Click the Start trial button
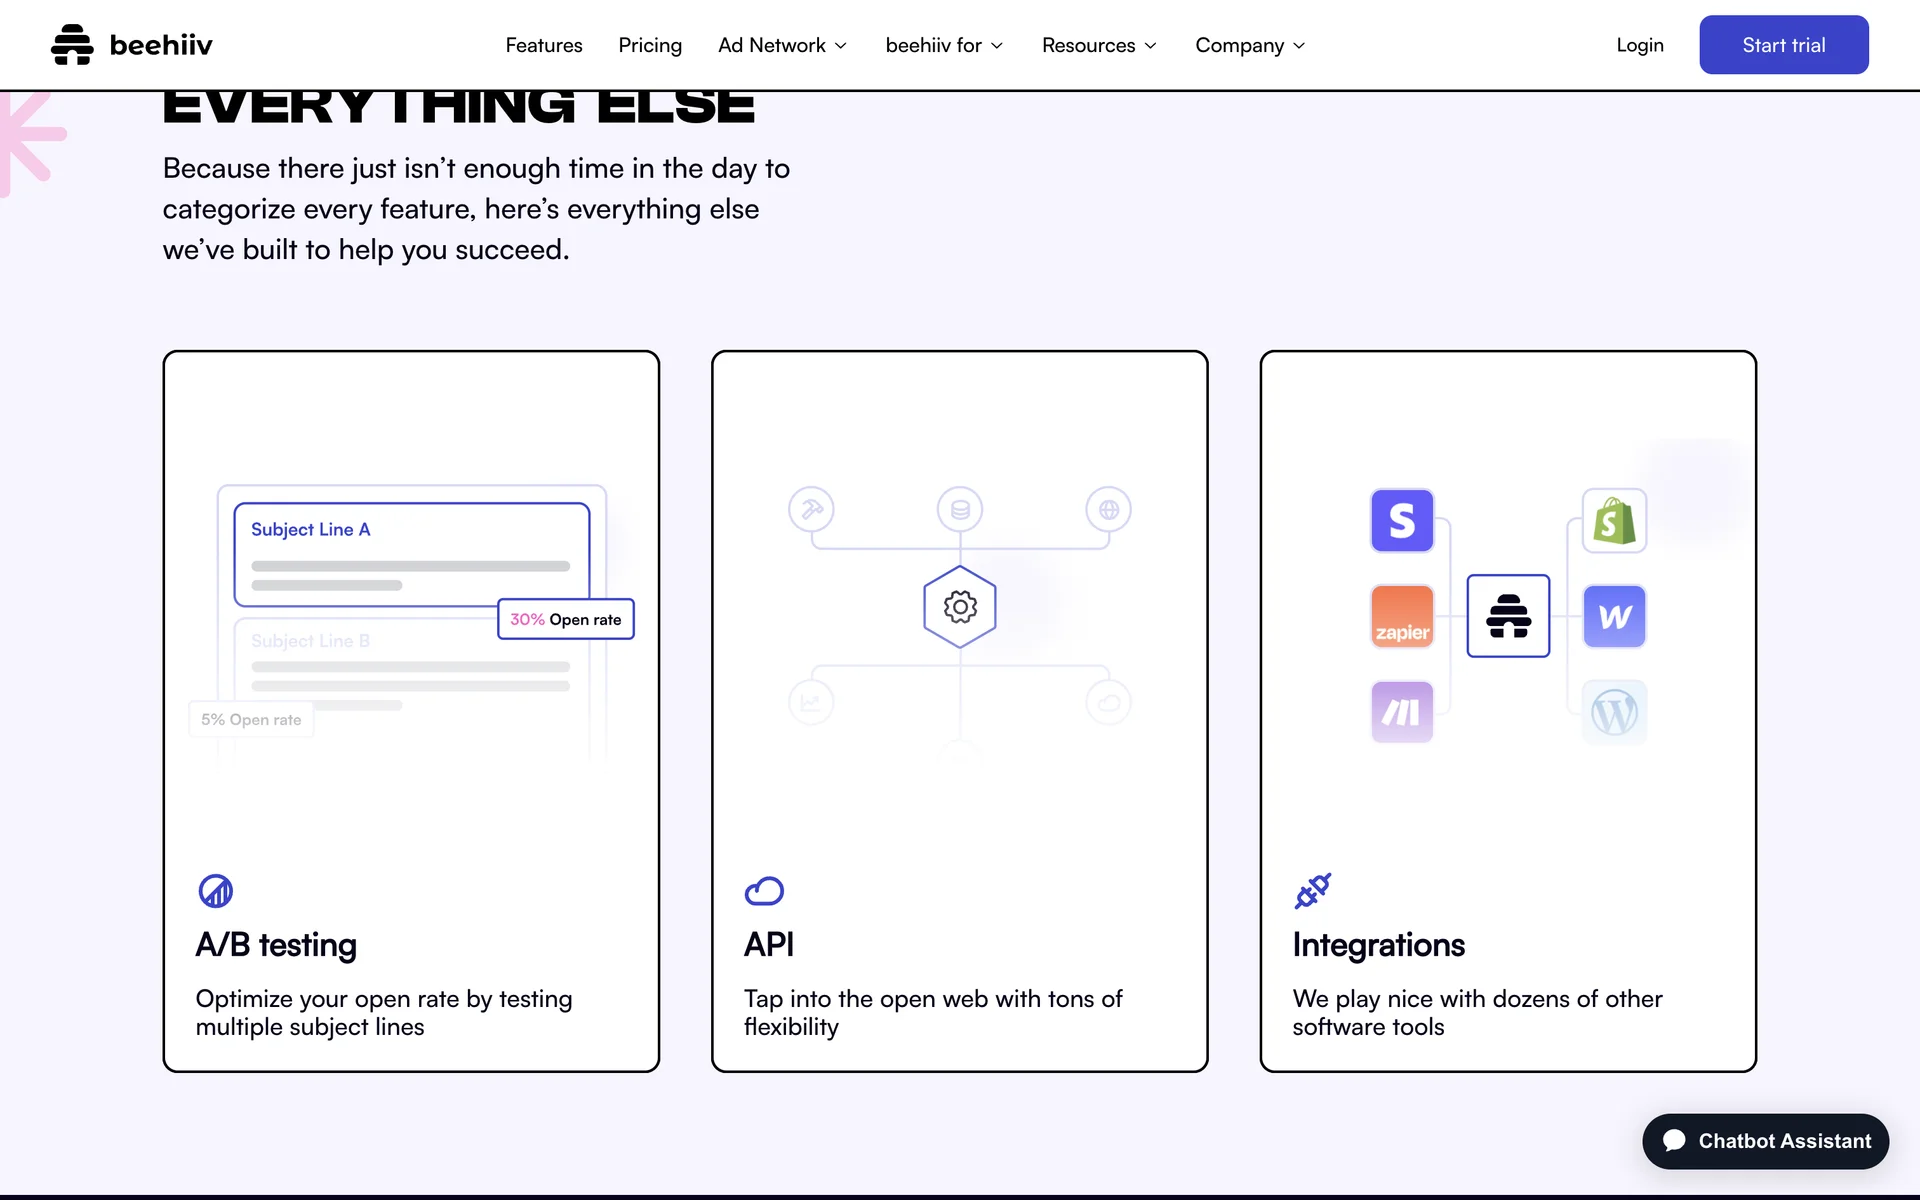Screen dimensions: 1920x1200 coord(1784,45)
